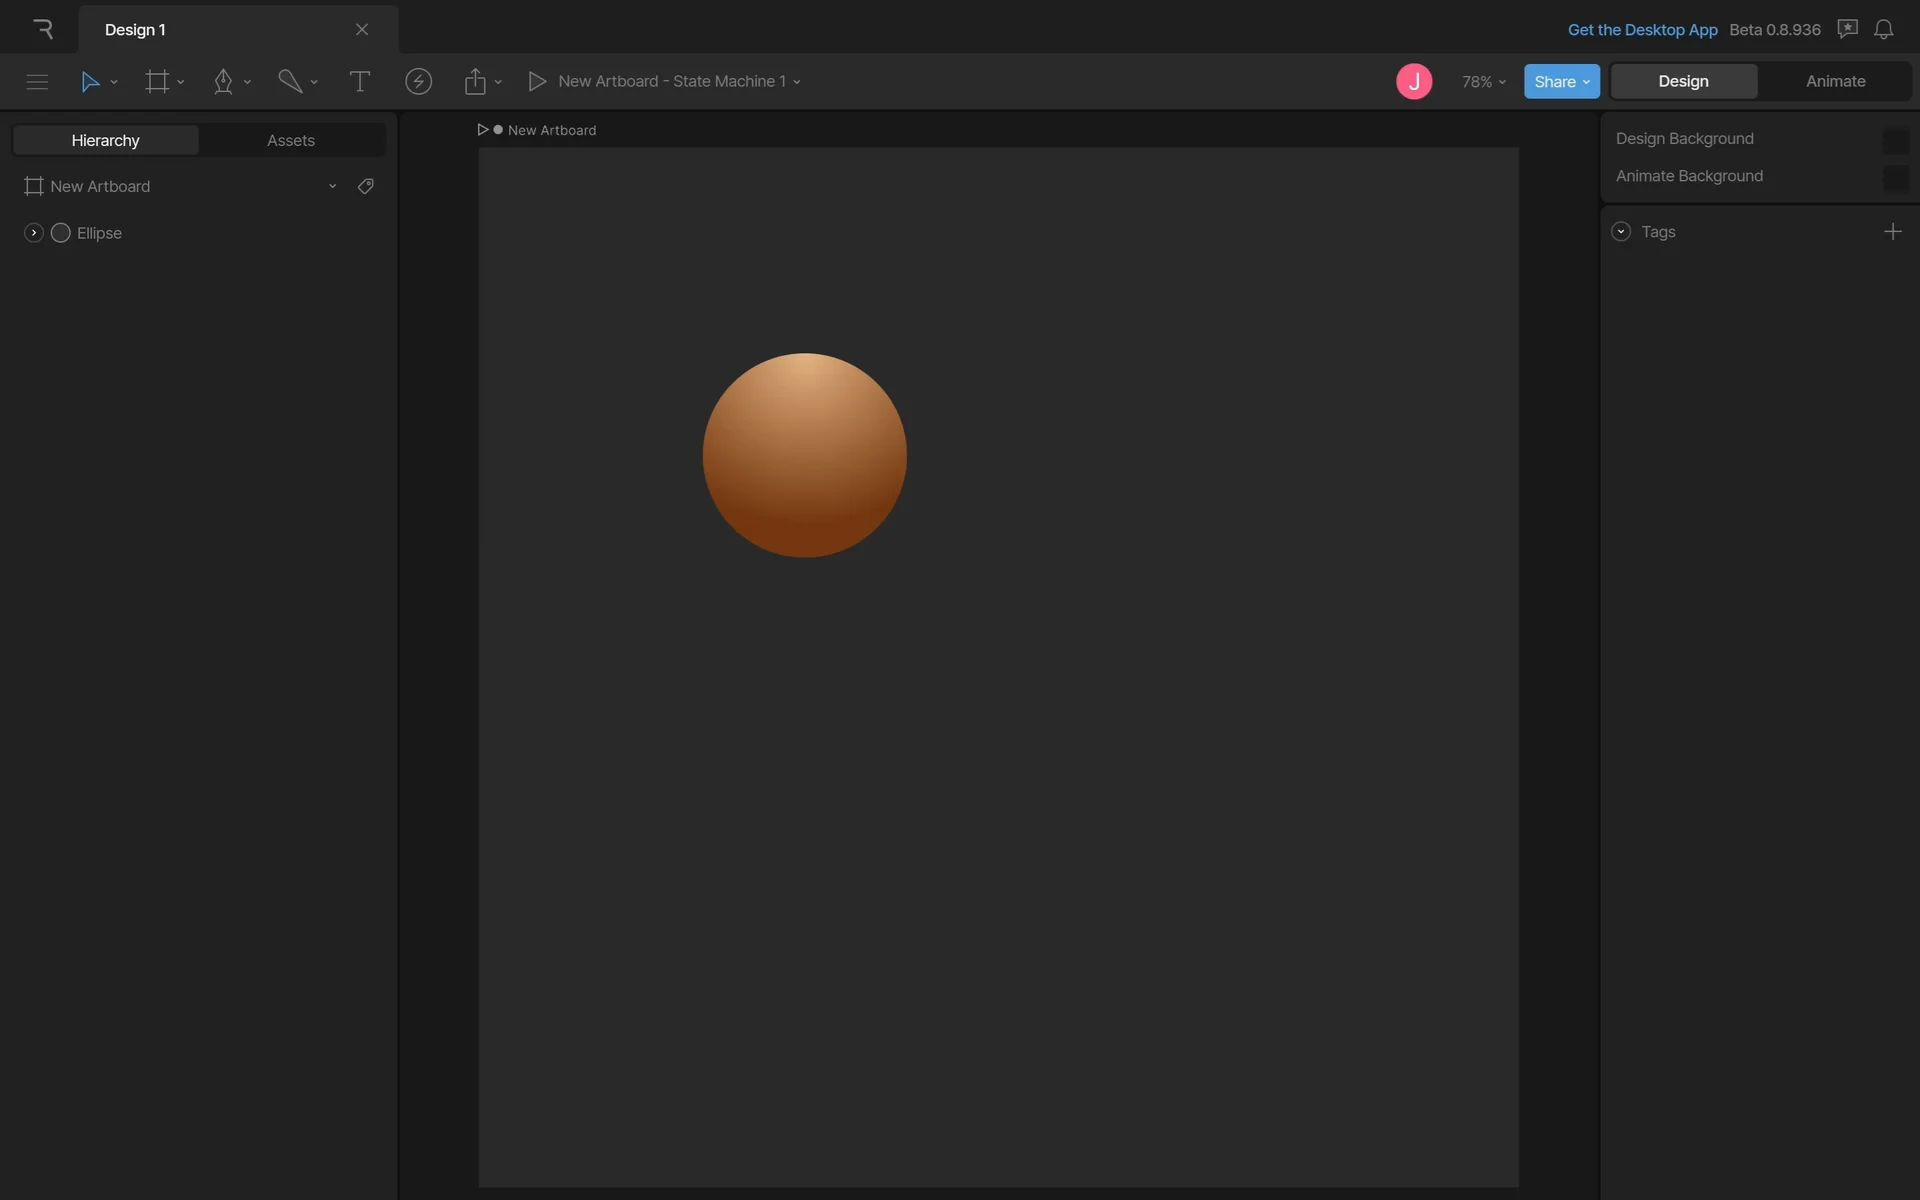
Task: Open the 78% zoom dropdown
Action: tap(1483, 82)
